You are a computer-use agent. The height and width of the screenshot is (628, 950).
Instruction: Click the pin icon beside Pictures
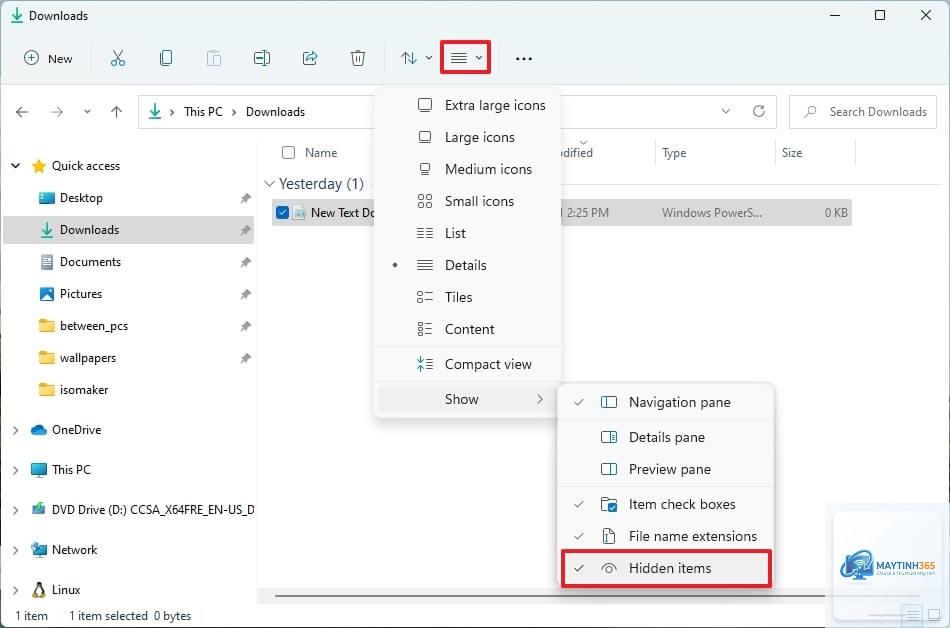tap(245, 294)
